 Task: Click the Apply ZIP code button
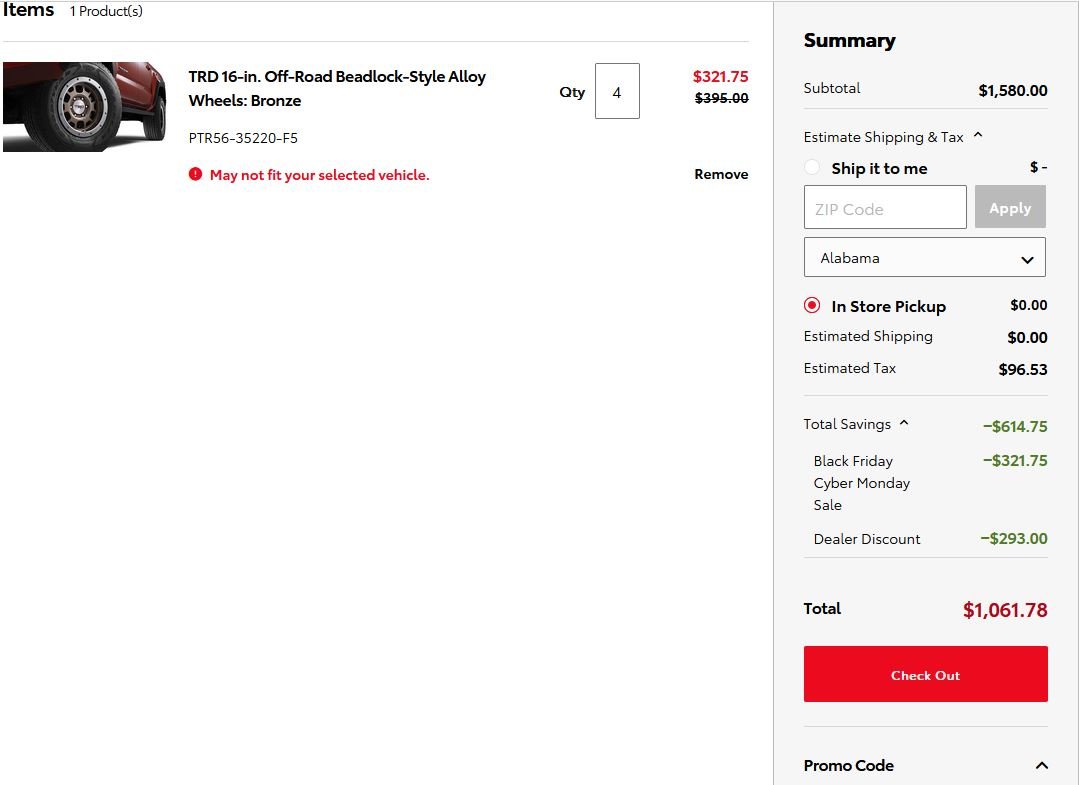tap(1010, 207)
